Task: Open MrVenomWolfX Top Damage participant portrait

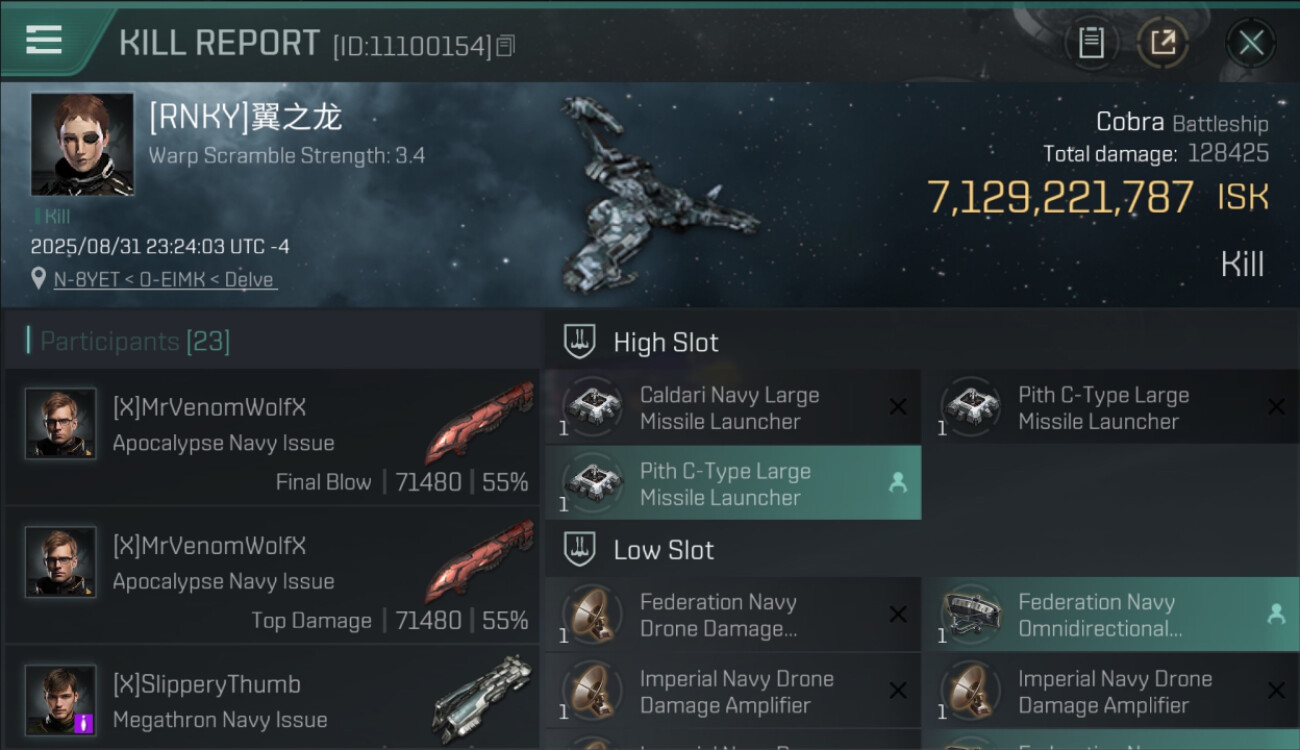Action: 61,562
